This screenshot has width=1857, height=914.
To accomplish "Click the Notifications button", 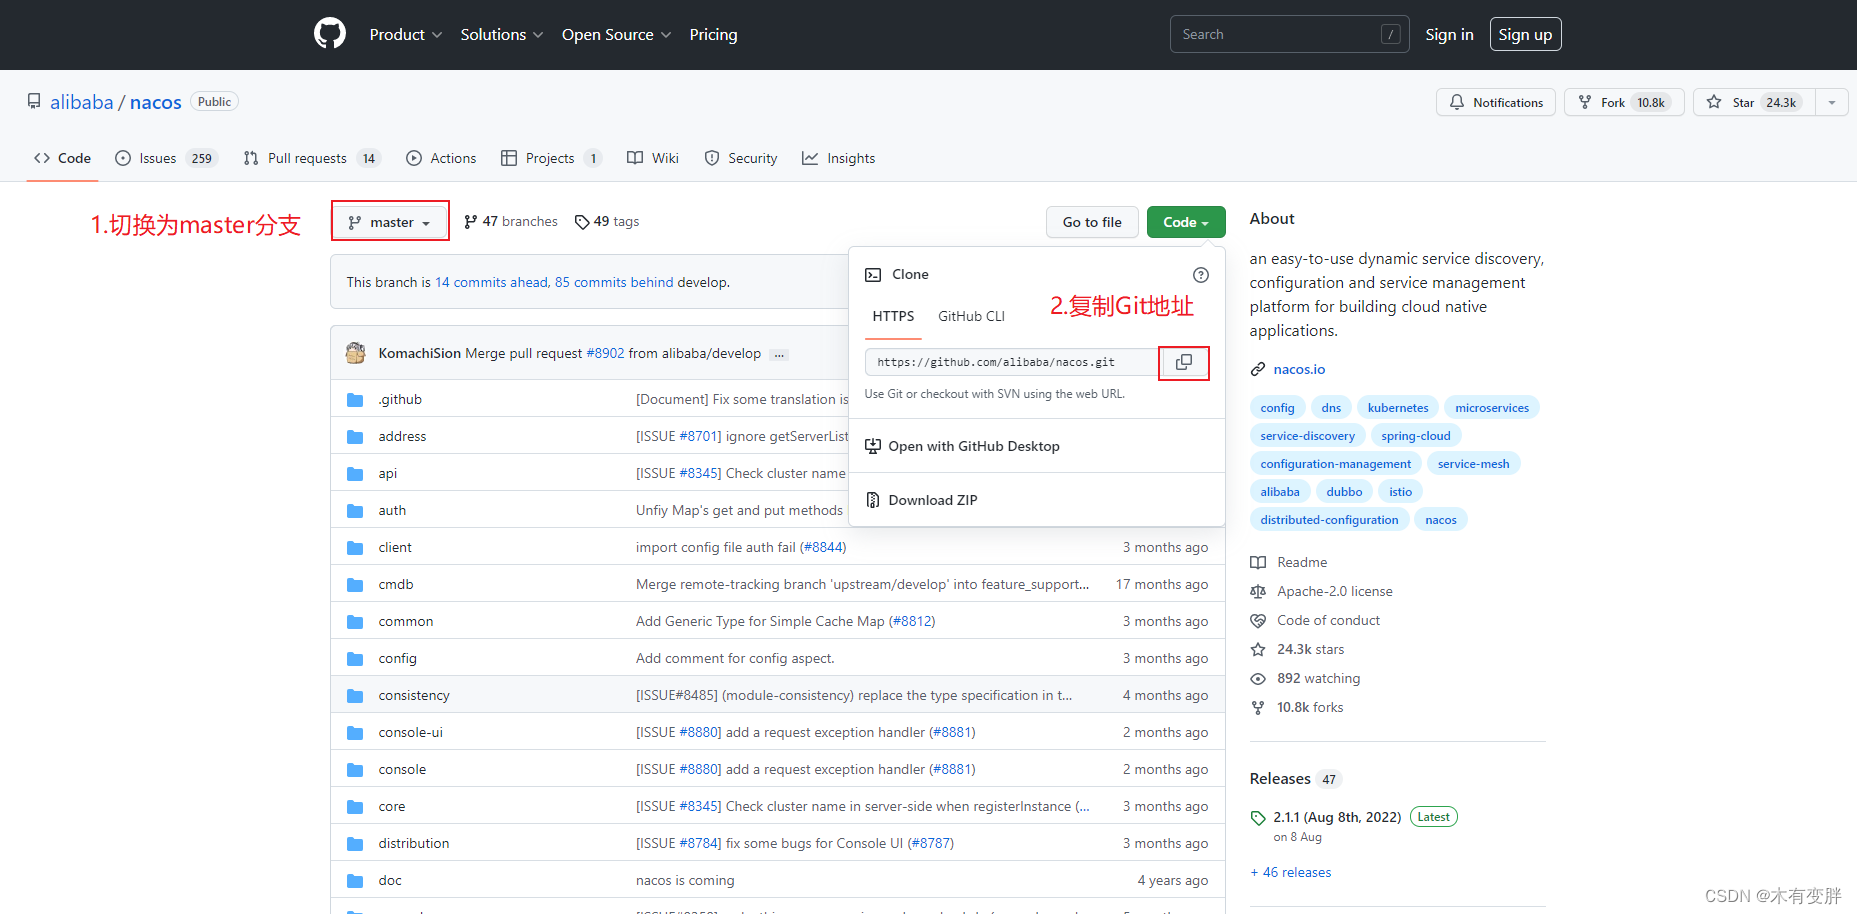I will click(x=1496, y=102).
